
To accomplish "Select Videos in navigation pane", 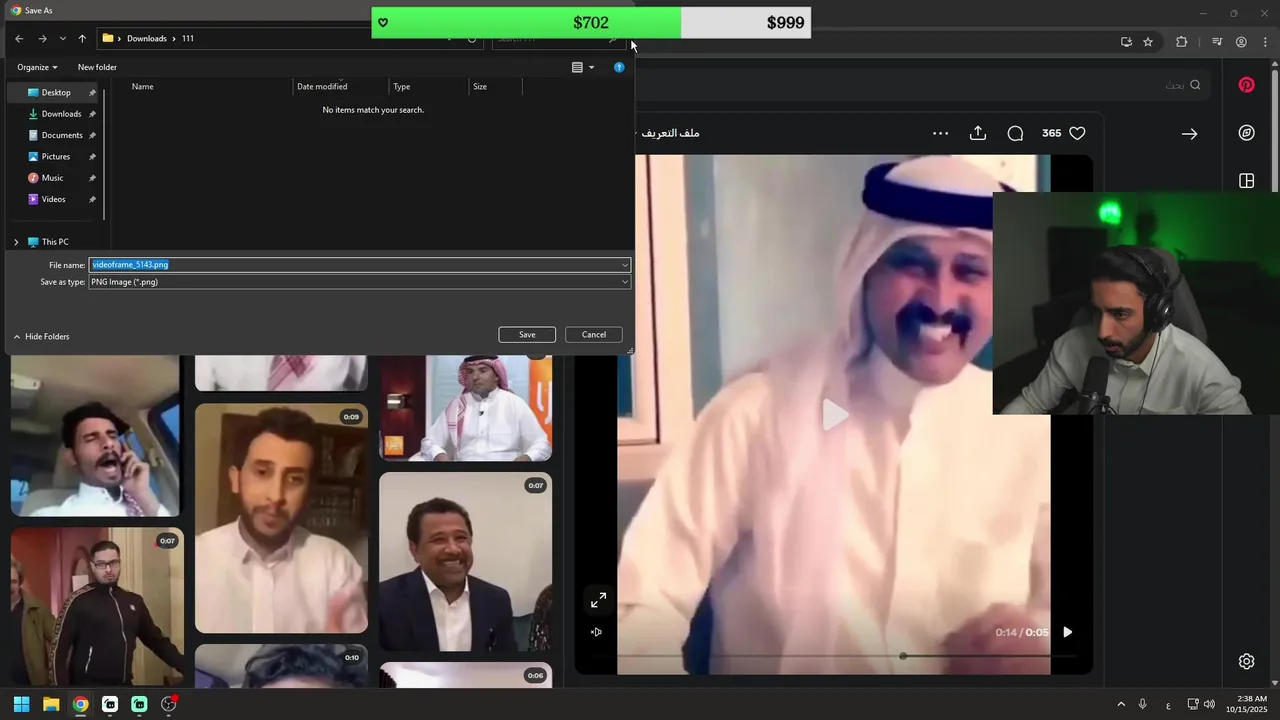I will point(53,199).
